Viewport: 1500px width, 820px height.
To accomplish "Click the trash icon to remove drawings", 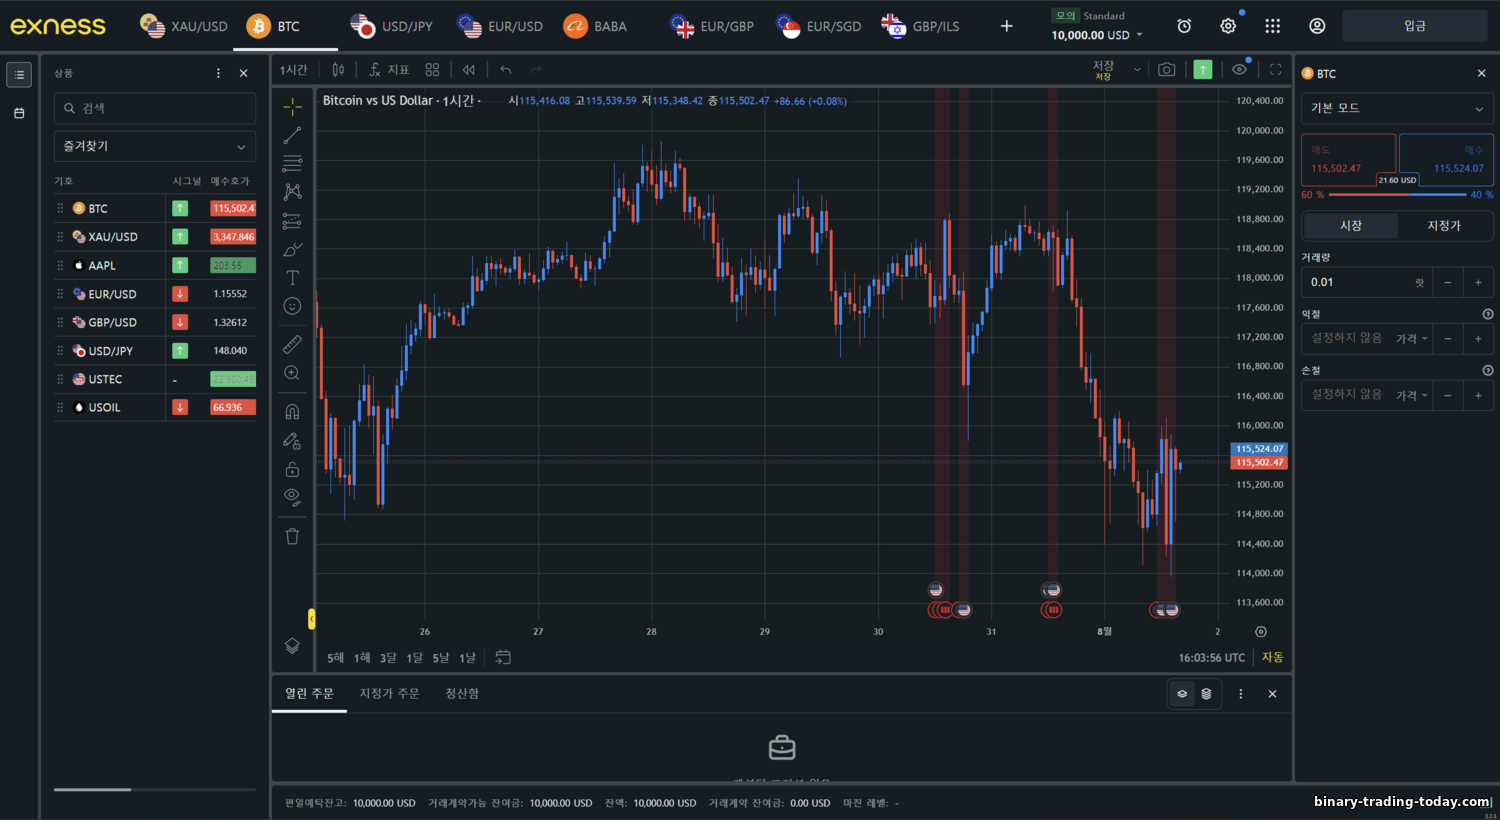I will pos(292,536).
